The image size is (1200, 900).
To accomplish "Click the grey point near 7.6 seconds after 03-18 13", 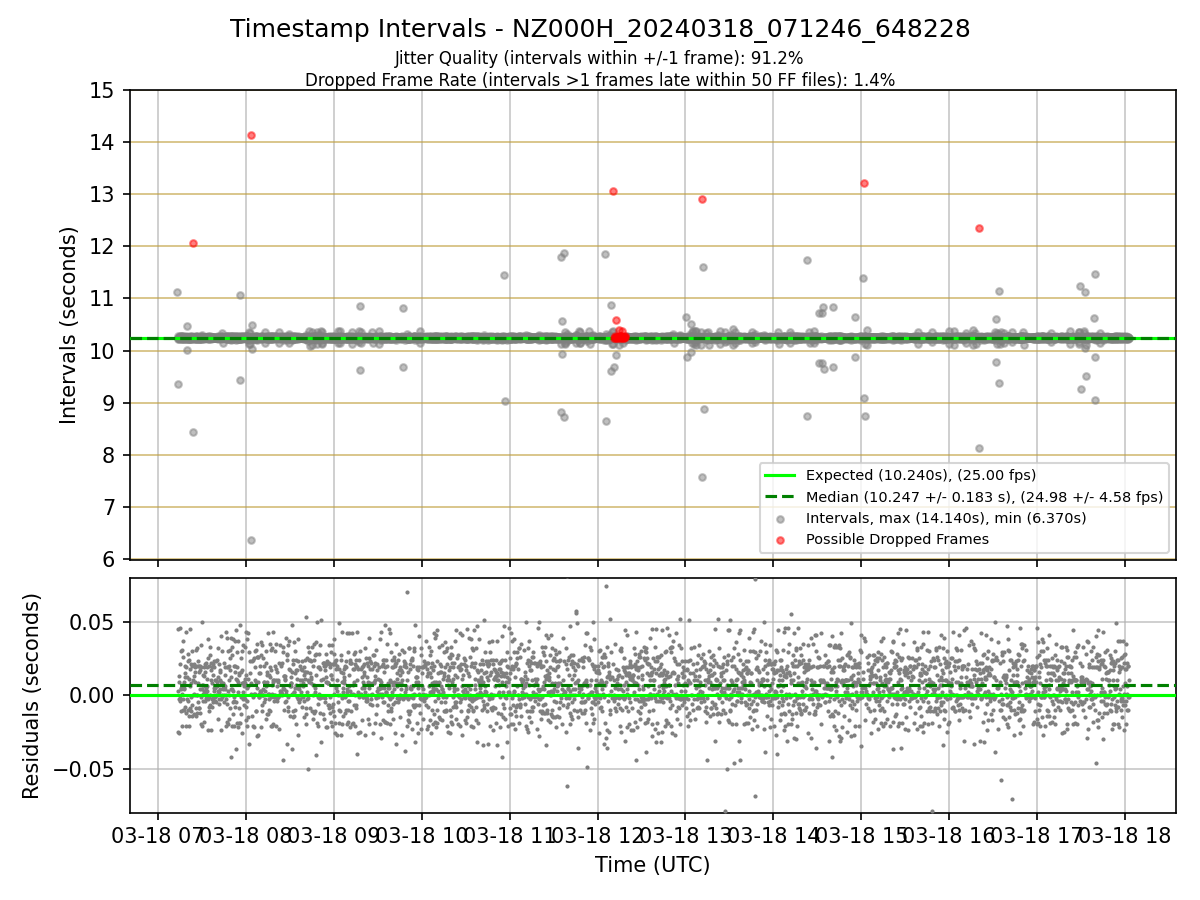I will [x=702, y=477].
